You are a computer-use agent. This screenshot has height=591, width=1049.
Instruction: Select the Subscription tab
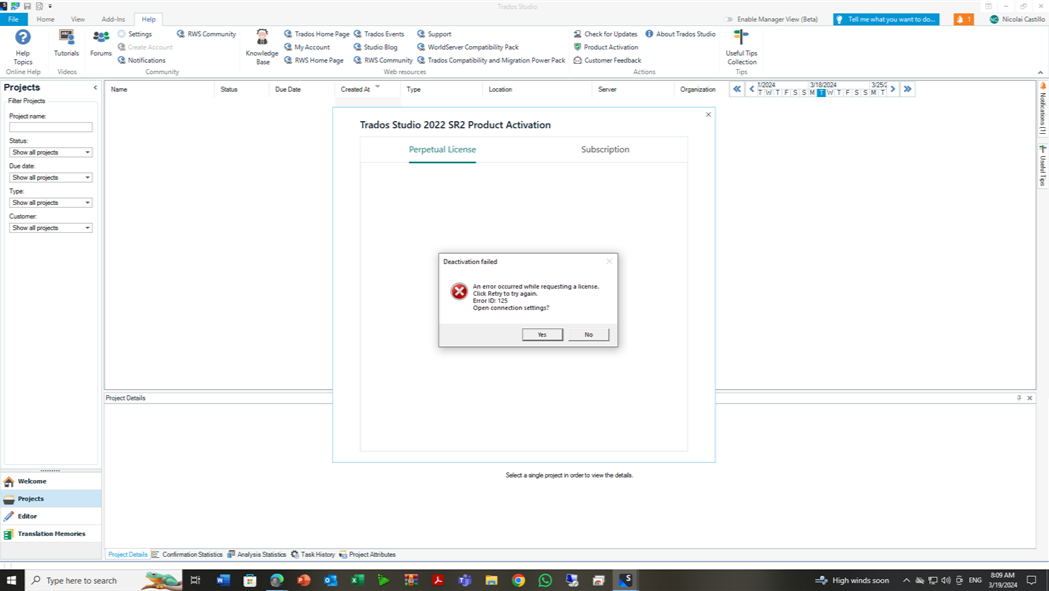coord(605,150)
